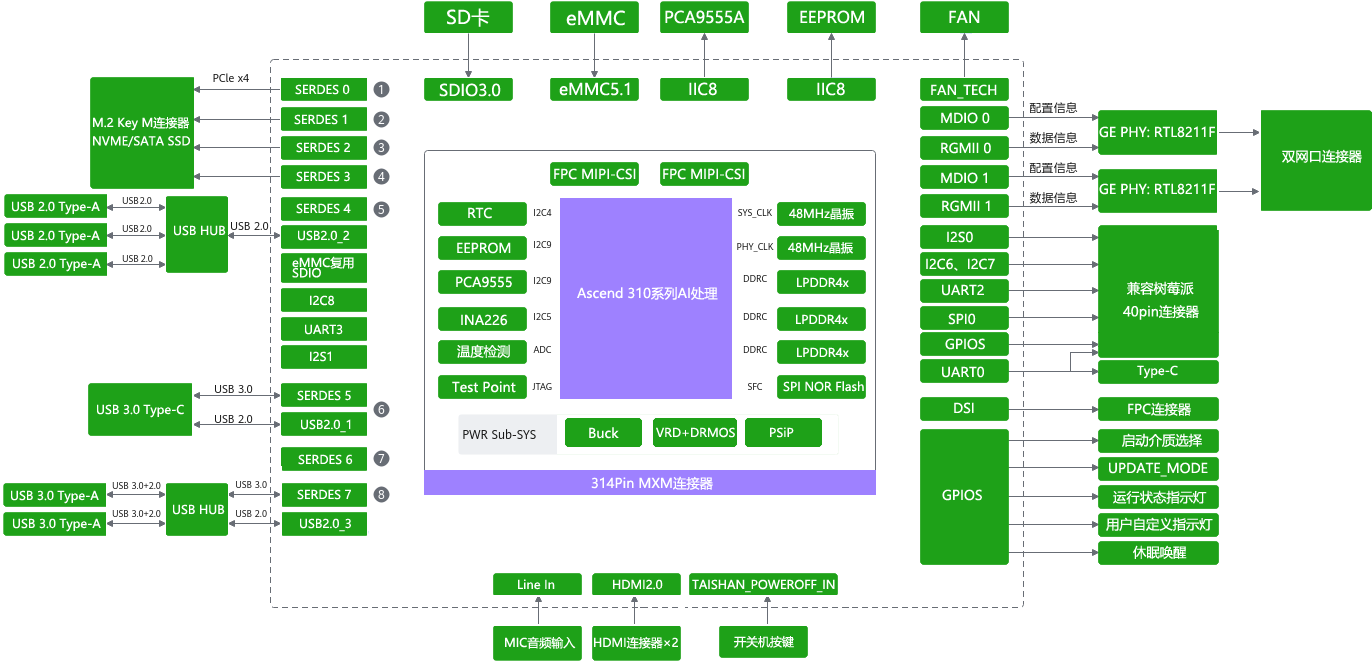The width and height of the screenshot is (1372, 662).
Task: Select the I2C8 block
Action: (323, 300)
